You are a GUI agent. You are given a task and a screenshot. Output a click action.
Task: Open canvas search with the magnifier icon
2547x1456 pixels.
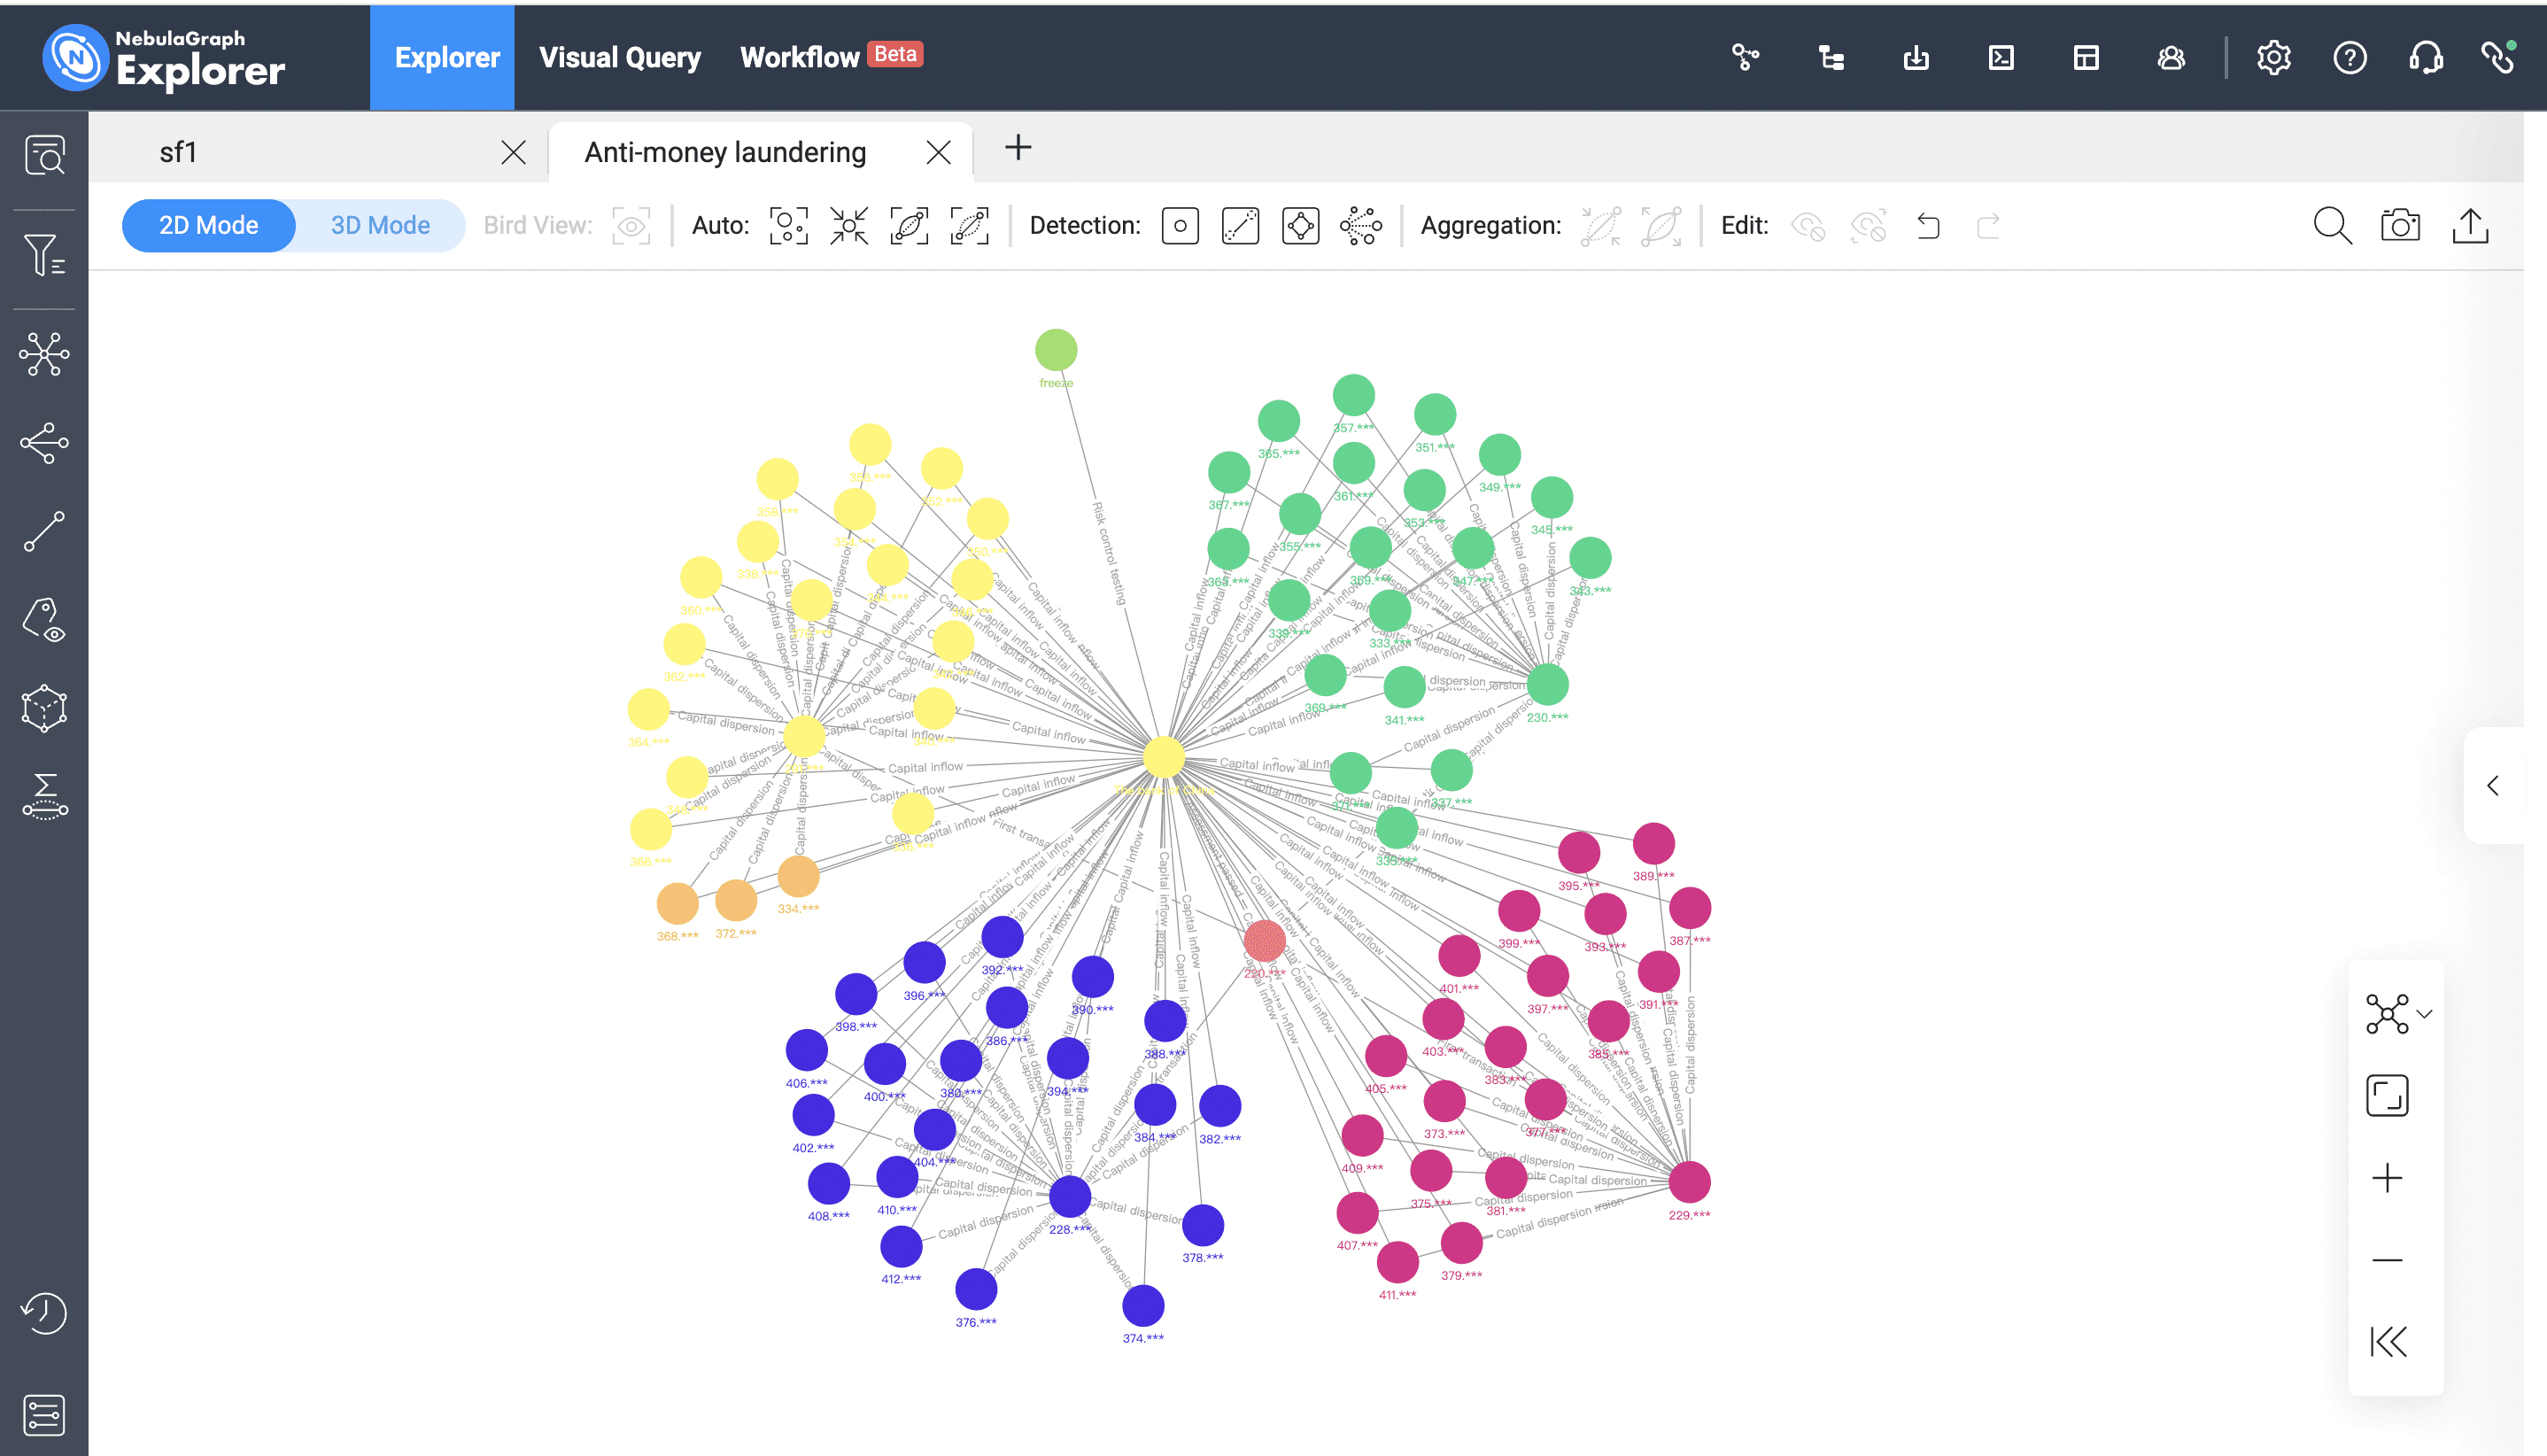pos(2332,226)
